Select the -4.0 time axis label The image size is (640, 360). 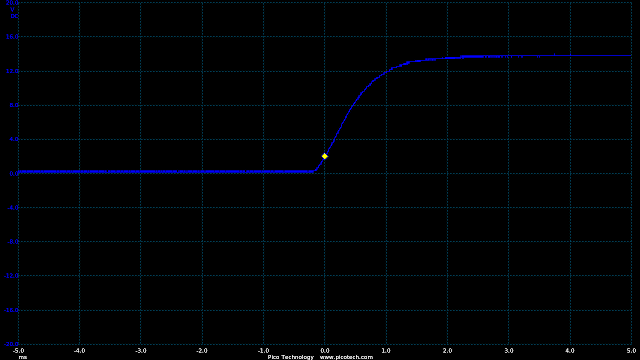tap(80, 351)
